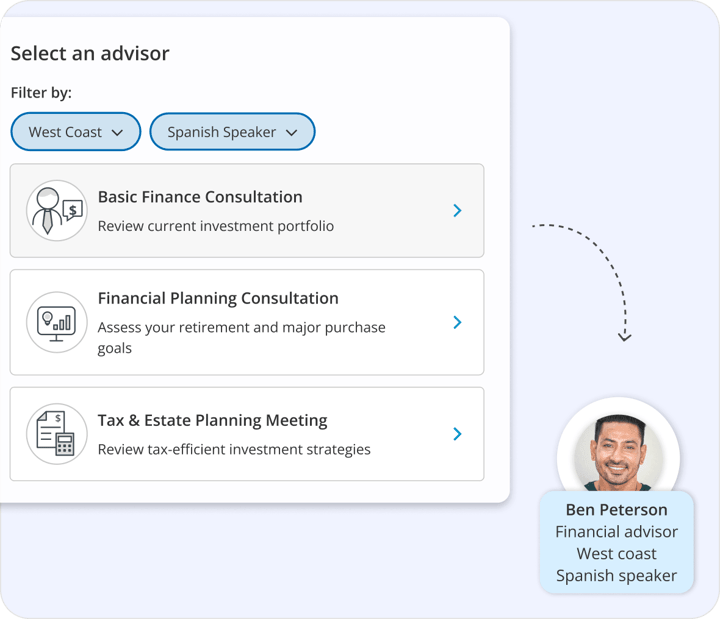This screenshot has width=720, height=619.
Task: Click the monitor chart planning icon
Action: pos(56,322)
